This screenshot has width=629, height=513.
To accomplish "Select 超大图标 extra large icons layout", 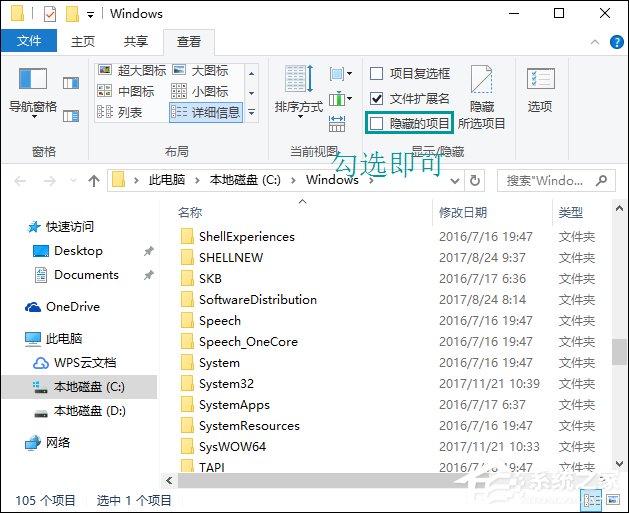I will point(132,71).
